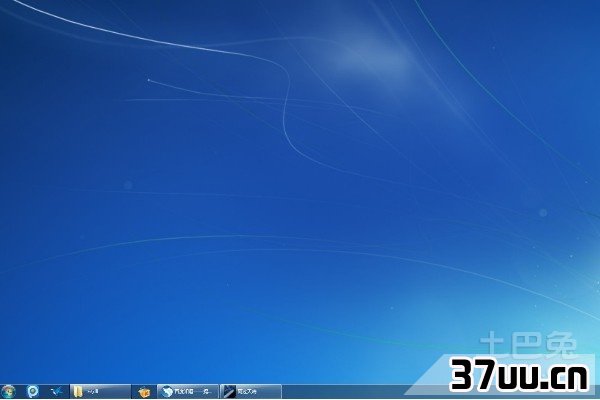Switch to the browser window taskbar button
The image size is (600, 400).
pyautogui.click(x=188, y=392)
